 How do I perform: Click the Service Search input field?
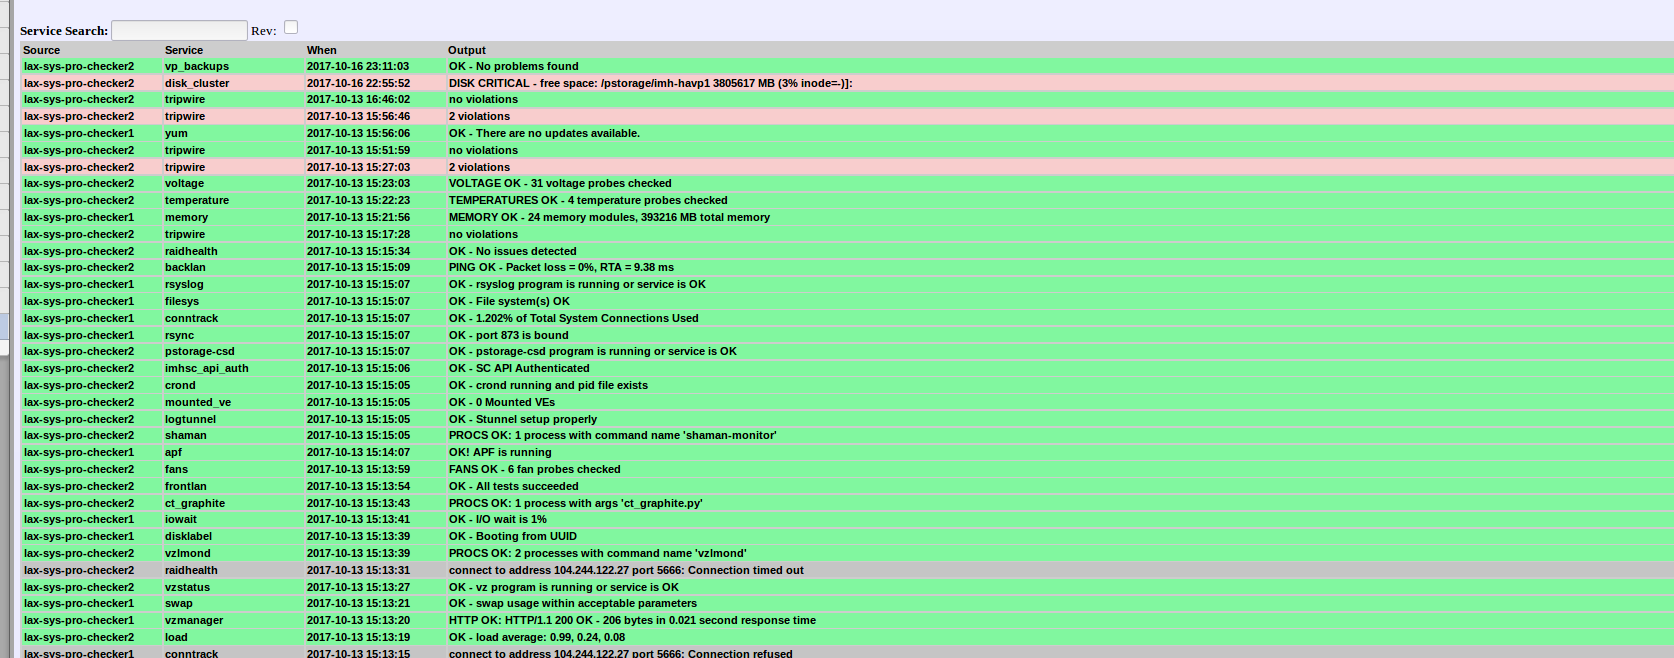tap(179, 31)
